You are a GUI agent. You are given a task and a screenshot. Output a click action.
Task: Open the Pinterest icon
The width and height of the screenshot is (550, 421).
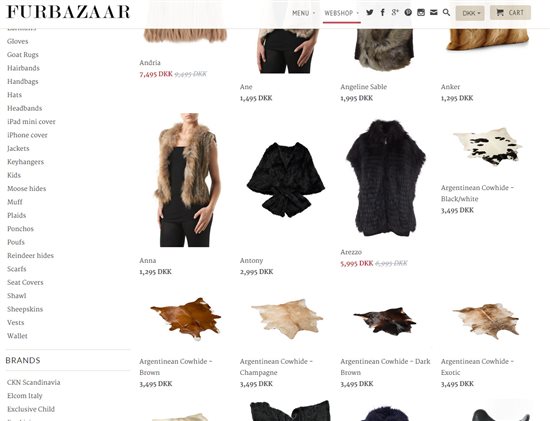click(x=408, y=13)
